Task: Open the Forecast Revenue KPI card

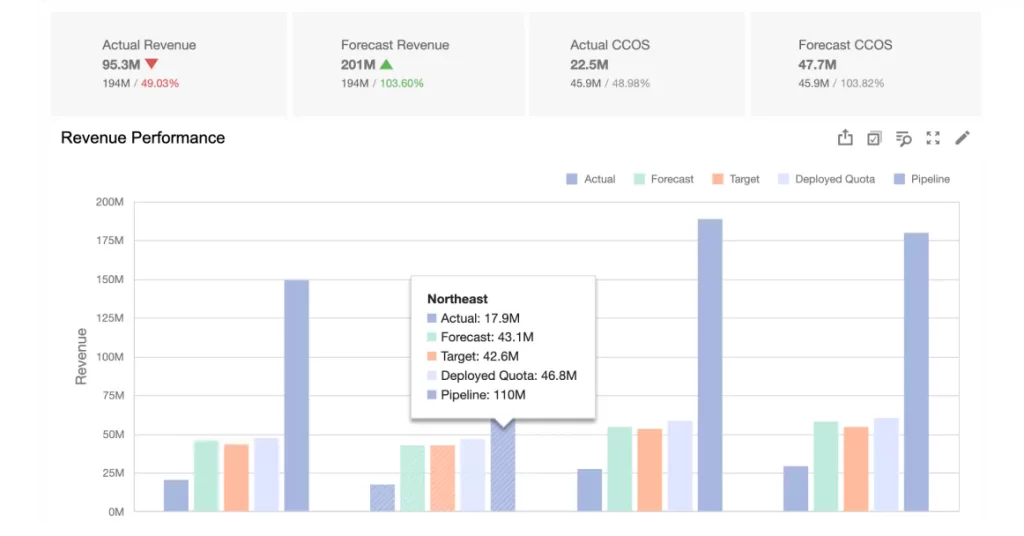Action: pos(408,64)
